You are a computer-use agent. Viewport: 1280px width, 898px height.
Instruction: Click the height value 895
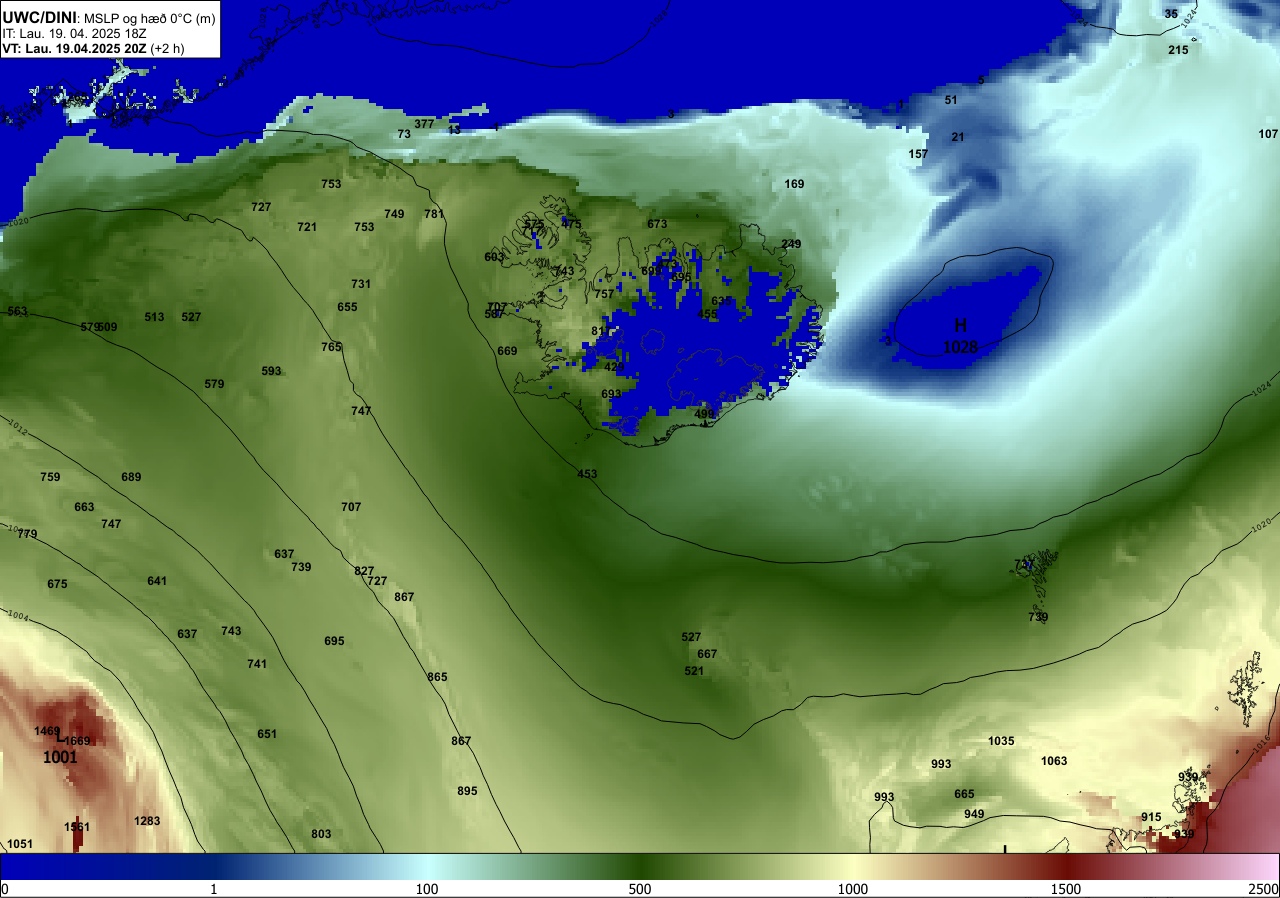[x=467, y=791]
